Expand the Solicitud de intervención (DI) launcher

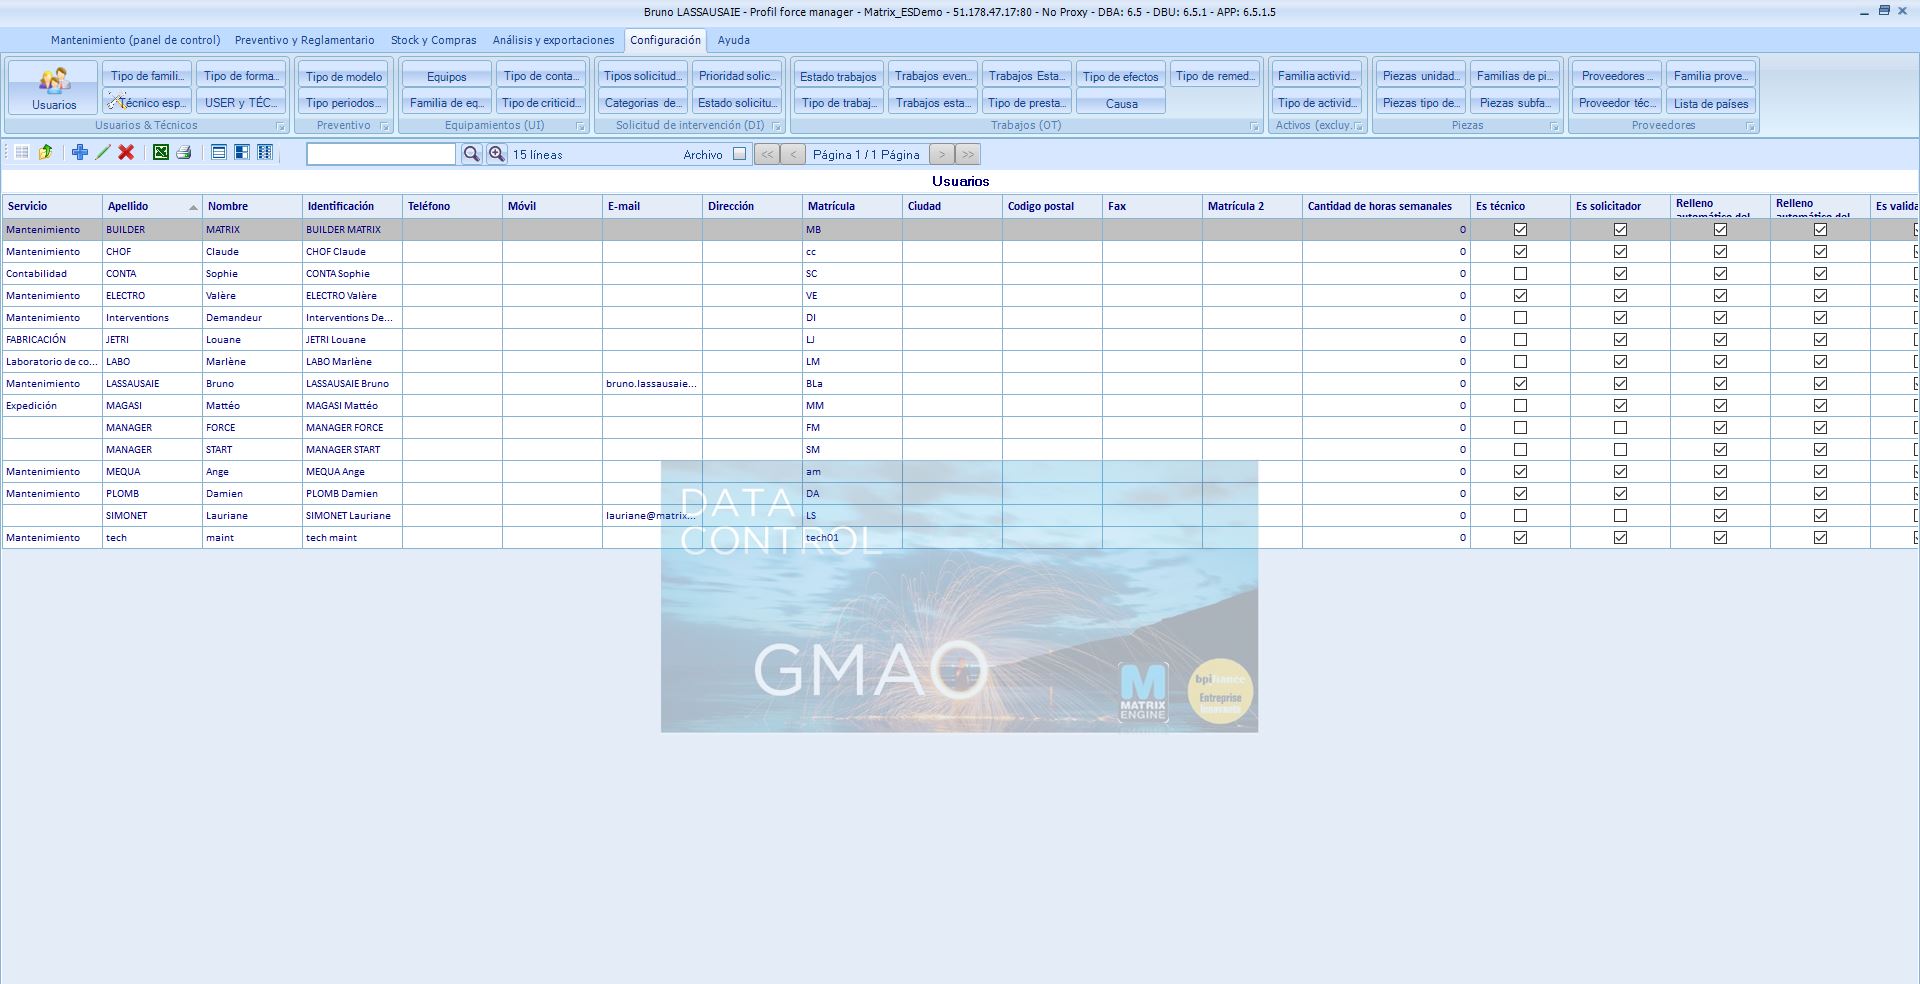click(x=776, y=127)
